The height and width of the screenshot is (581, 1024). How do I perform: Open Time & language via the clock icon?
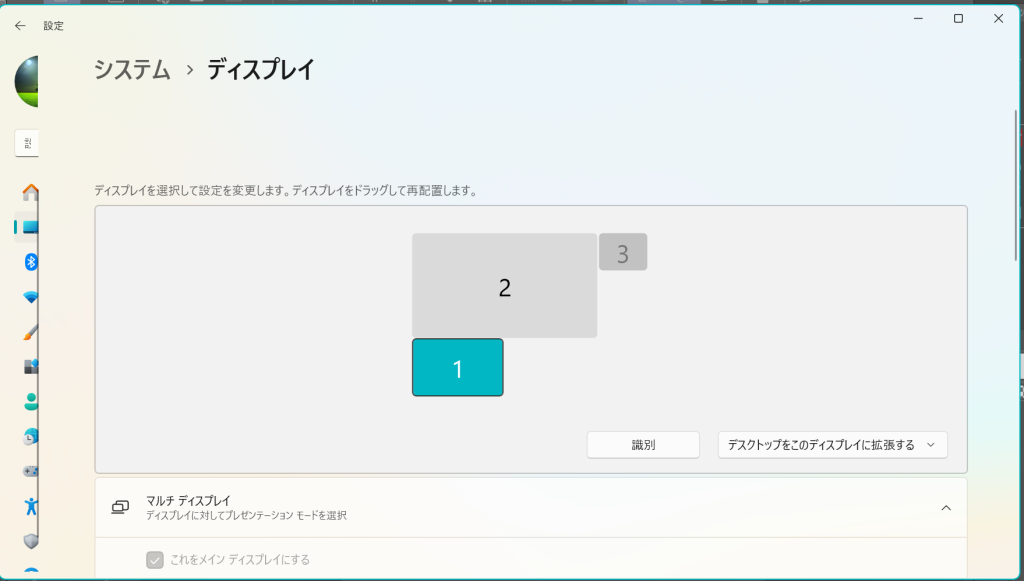(x=30, y=436)
